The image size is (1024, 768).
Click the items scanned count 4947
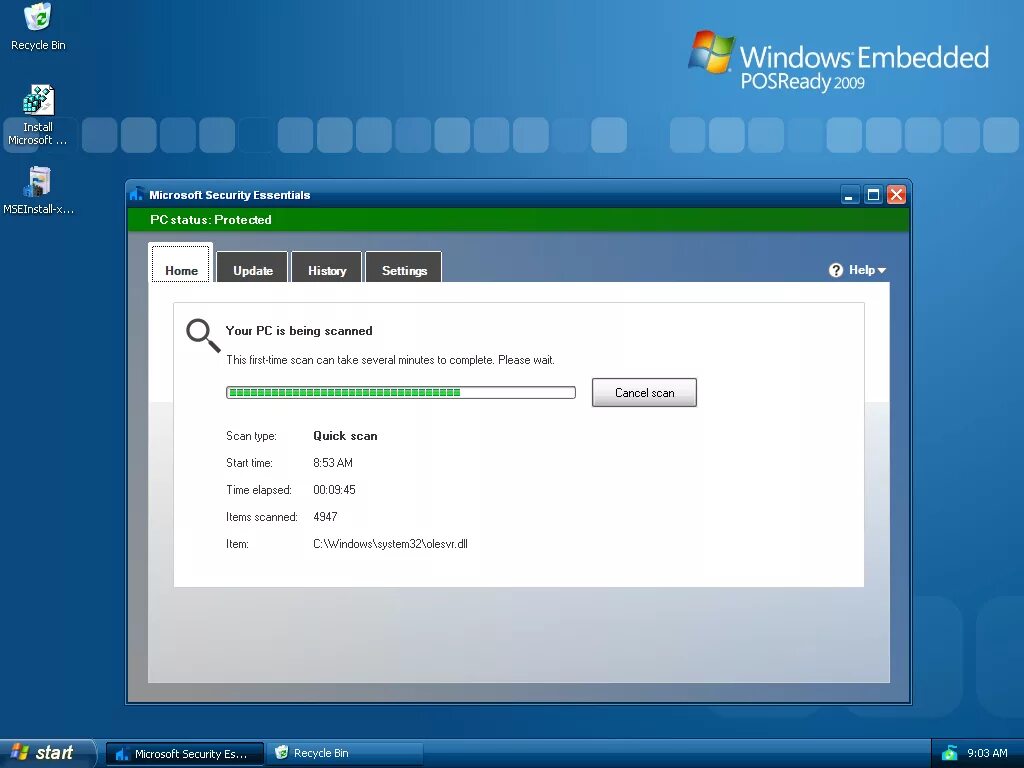click(x=325, y=517)
